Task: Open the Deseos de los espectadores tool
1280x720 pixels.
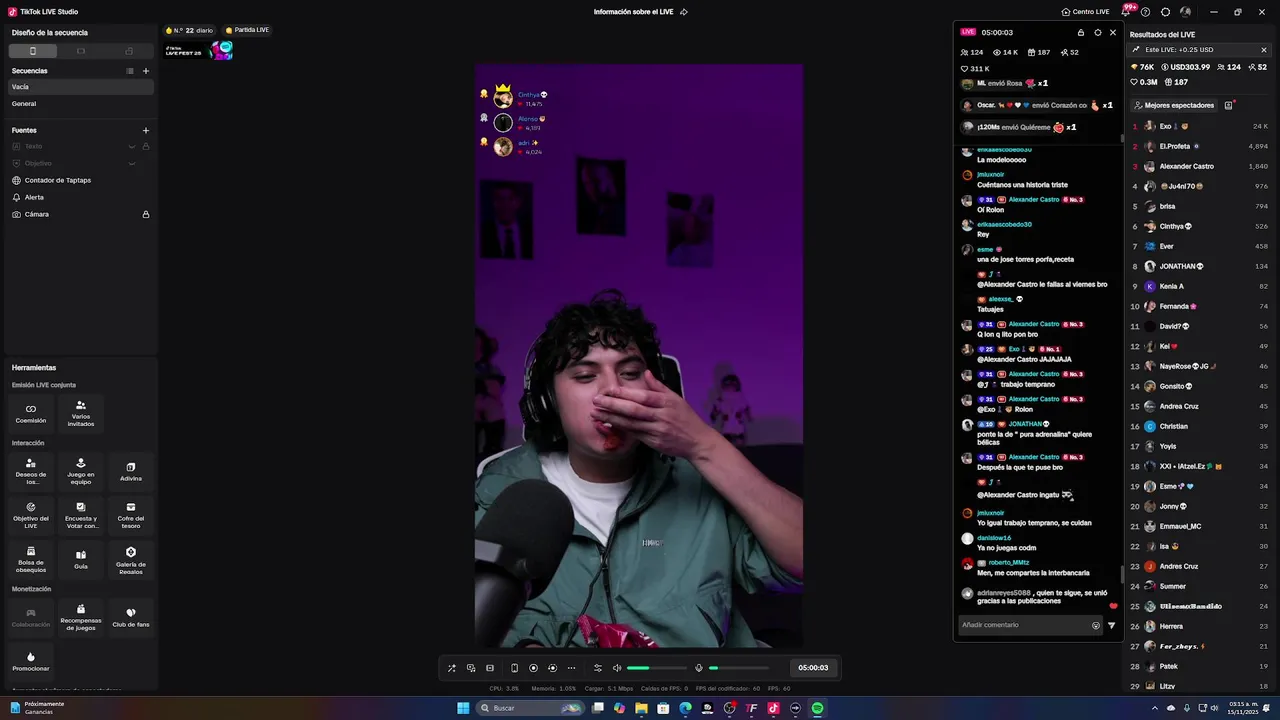Action: tap(31, 471)
